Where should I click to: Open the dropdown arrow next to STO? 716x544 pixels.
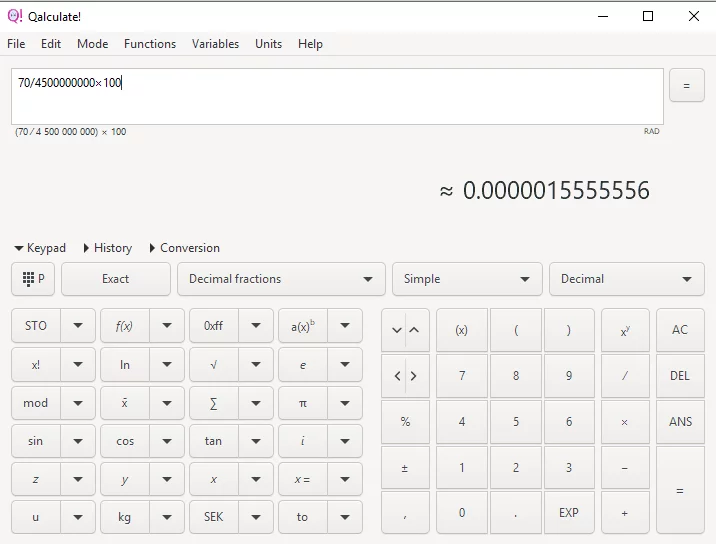(x=78, y=326)
